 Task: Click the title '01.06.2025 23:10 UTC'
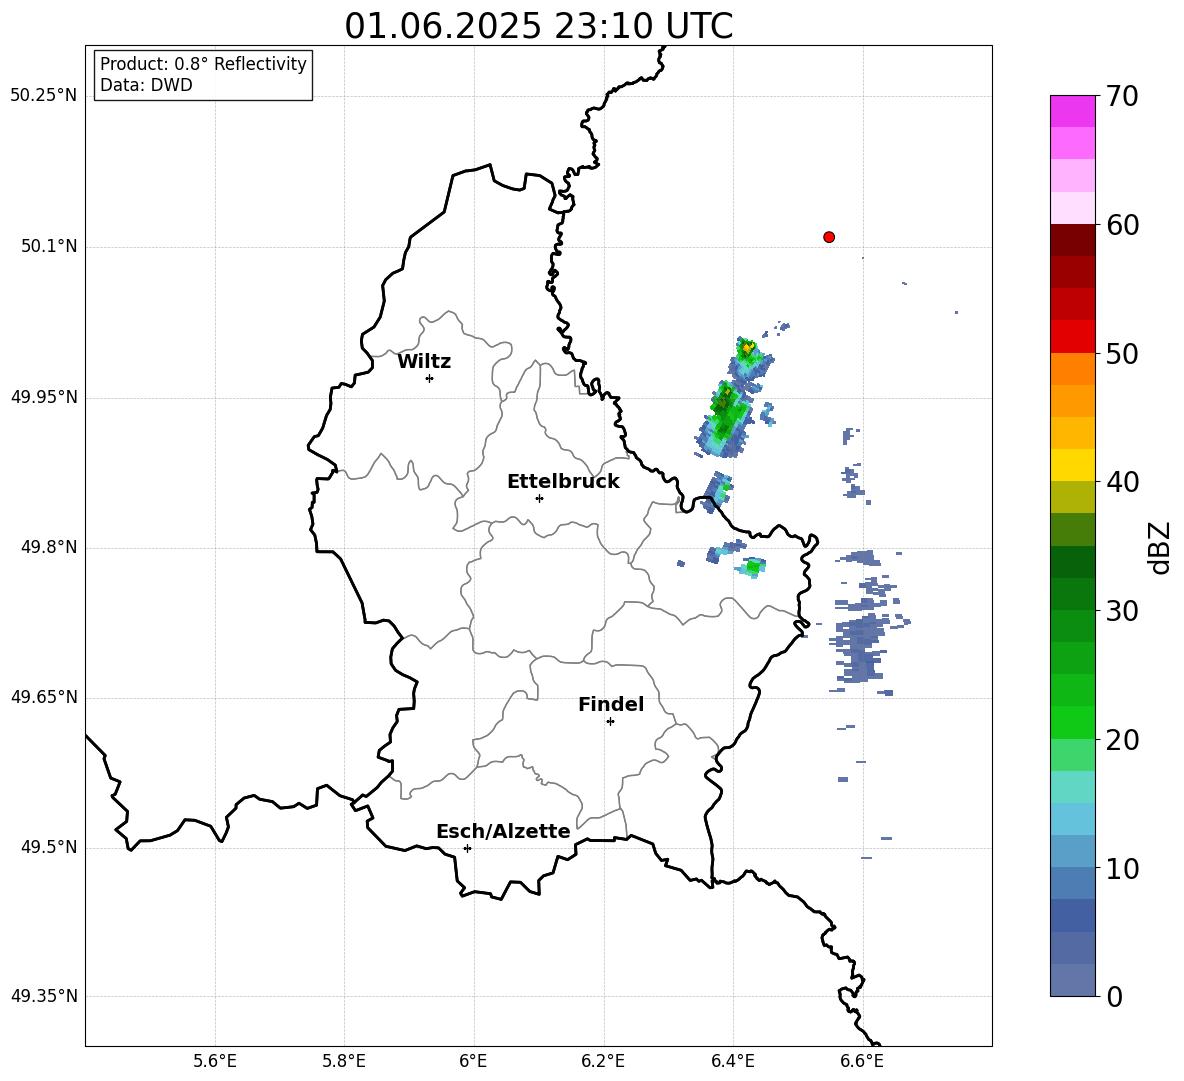click(538, 26)
